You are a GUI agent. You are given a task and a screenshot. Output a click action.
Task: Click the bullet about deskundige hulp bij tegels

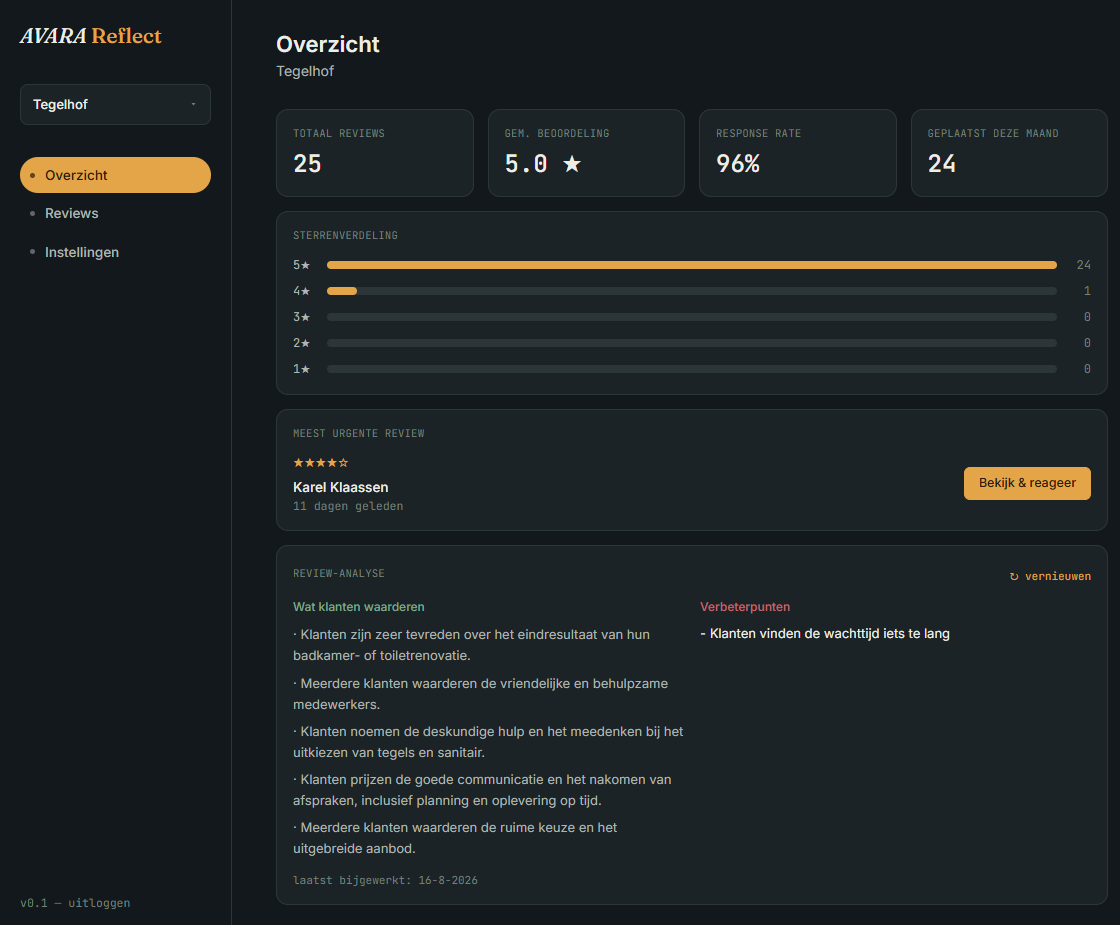click(x=488, y=741)
